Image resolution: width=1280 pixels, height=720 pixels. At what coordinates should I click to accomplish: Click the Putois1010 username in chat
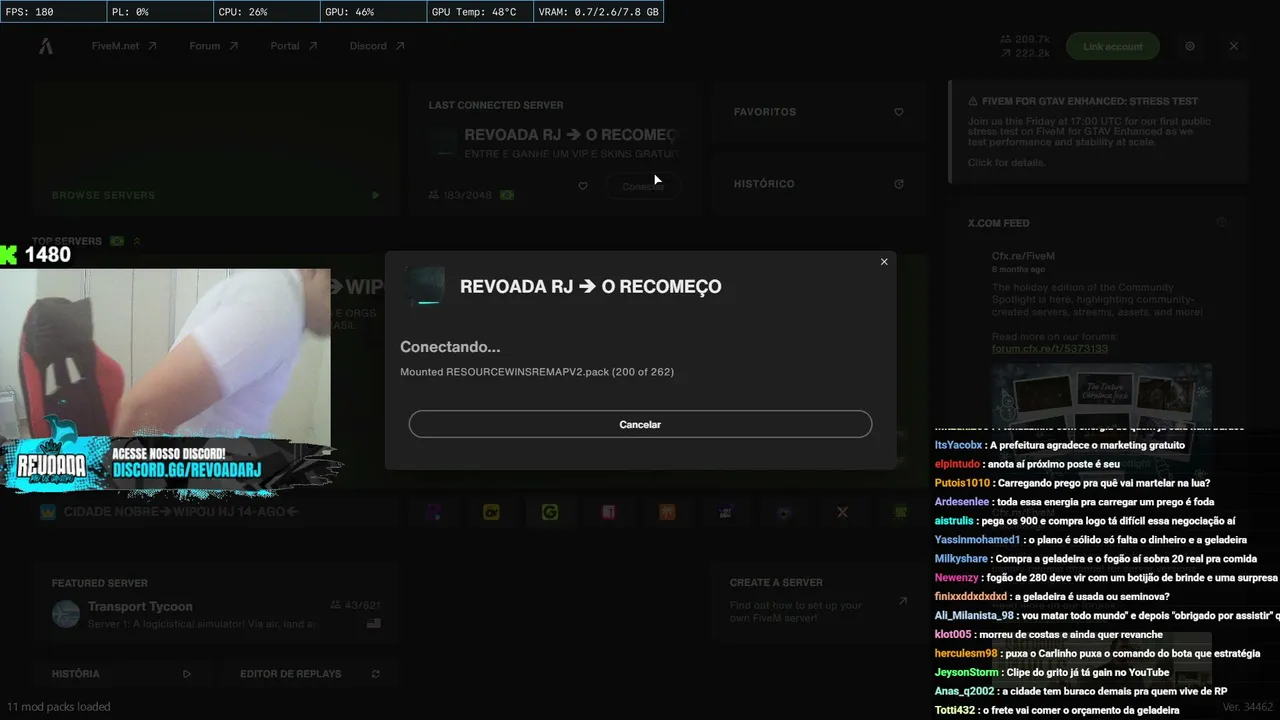(x=962, y=483)
